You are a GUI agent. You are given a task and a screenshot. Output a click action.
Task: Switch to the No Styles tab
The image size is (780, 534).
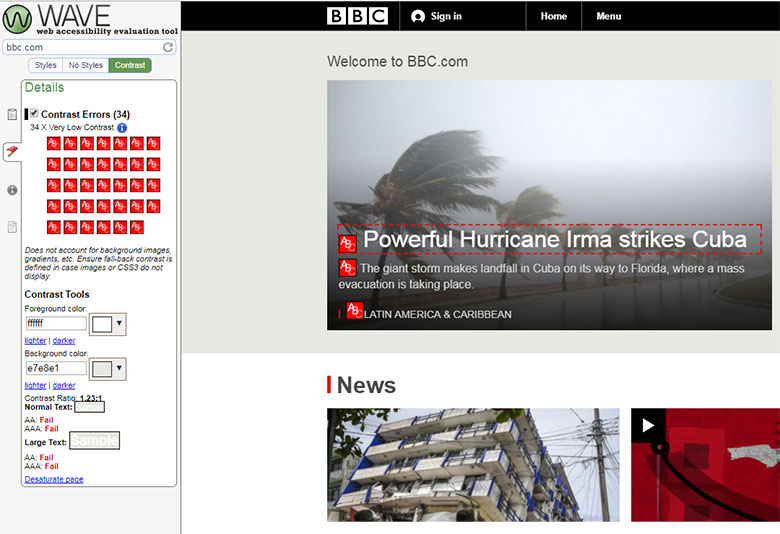pos(86,65)
